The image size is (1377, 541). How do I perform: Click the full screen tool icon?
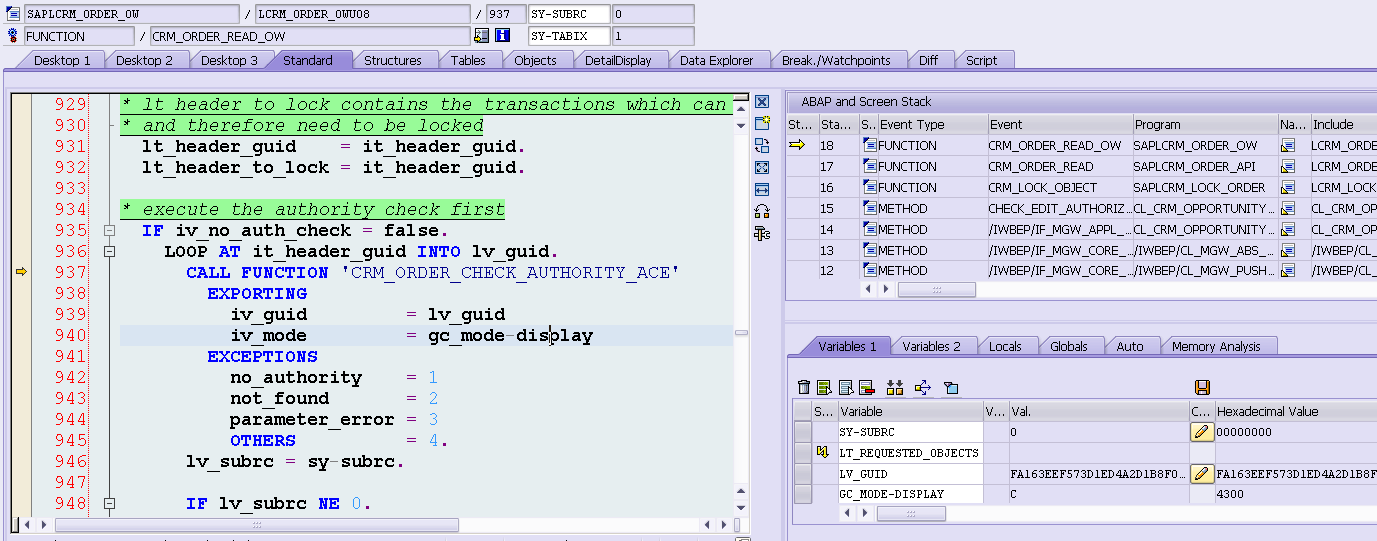pyautogui.click(x=762, y=167)
